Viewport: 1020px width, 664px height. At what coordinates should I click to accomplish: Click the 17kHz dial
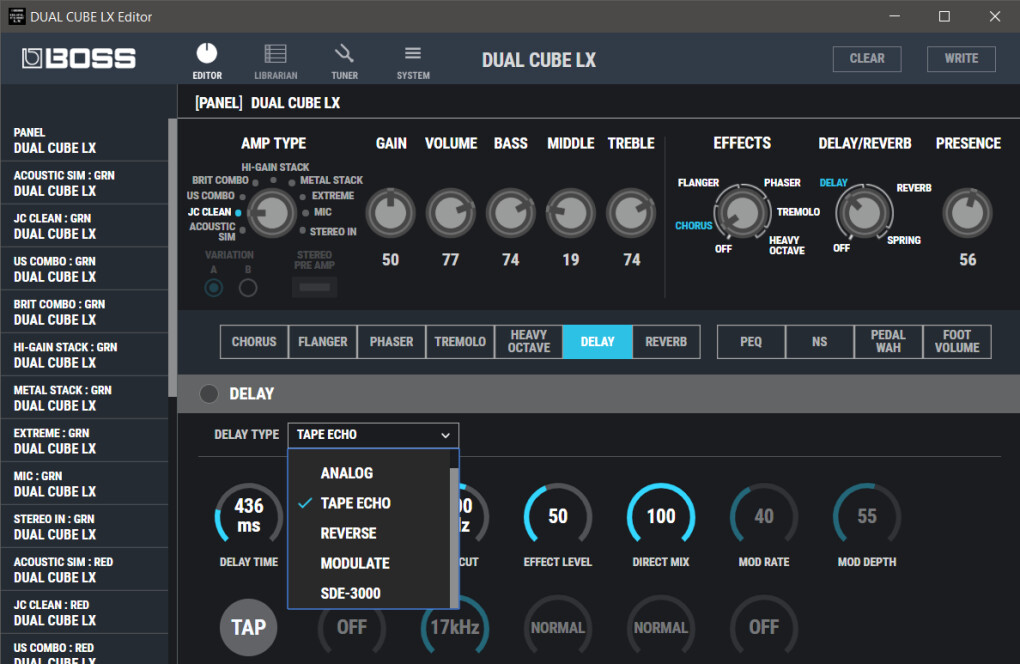tap(455, 627)
